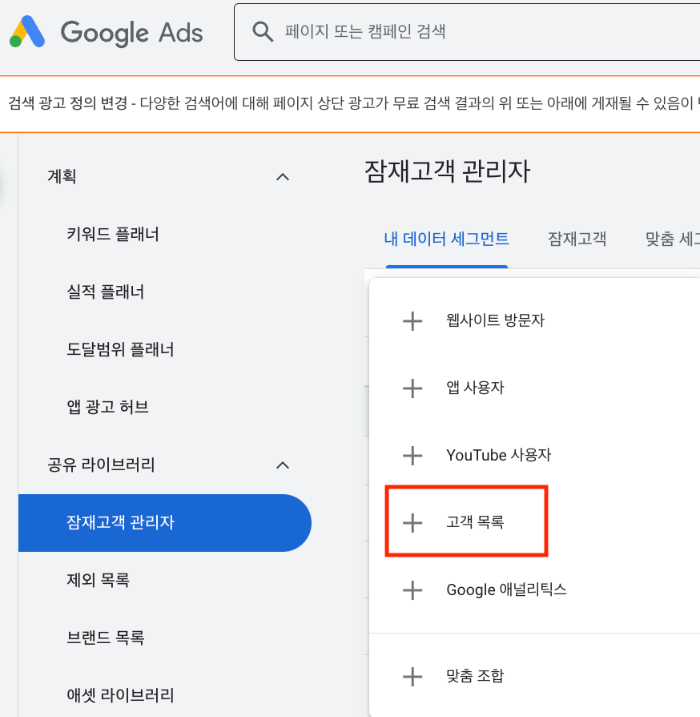
Task: Click the plus icon beside 웹사이트 방문자
Action: point(412,321)
